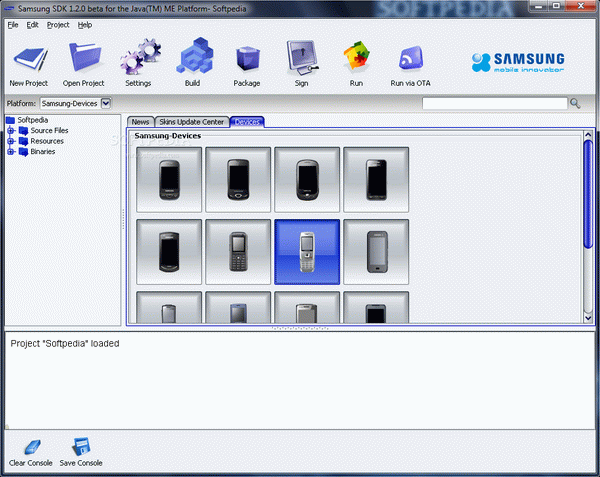Expand the Source Files tree node
This screenshot has height=477, width=600.
(x=12, y=131)
